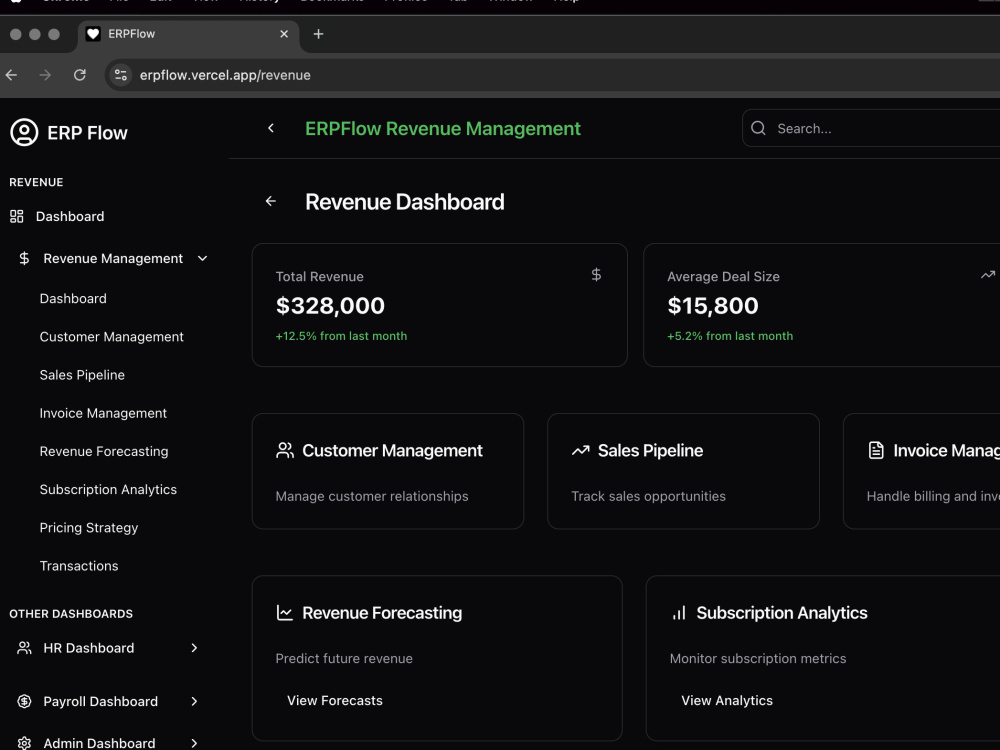Click the View Forecasts button
Image resolution: width=1000 pixels, height=750 pixels.
335,700
